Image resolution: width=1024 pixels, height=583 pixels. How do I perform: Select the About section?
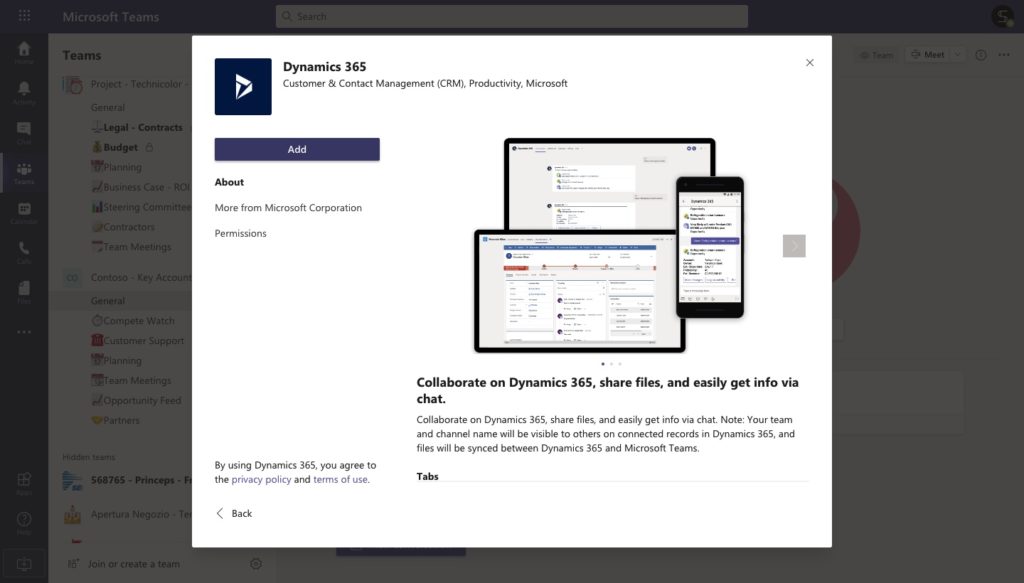(x=229, y=182)
